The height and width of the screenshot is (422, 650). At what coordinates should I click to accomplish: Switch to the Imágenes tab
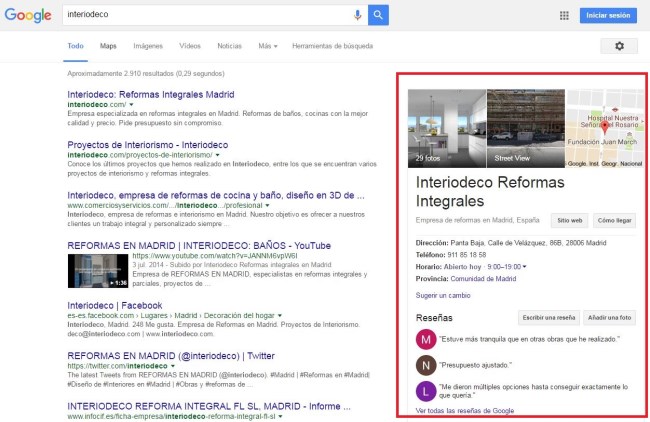pos(148,46)
